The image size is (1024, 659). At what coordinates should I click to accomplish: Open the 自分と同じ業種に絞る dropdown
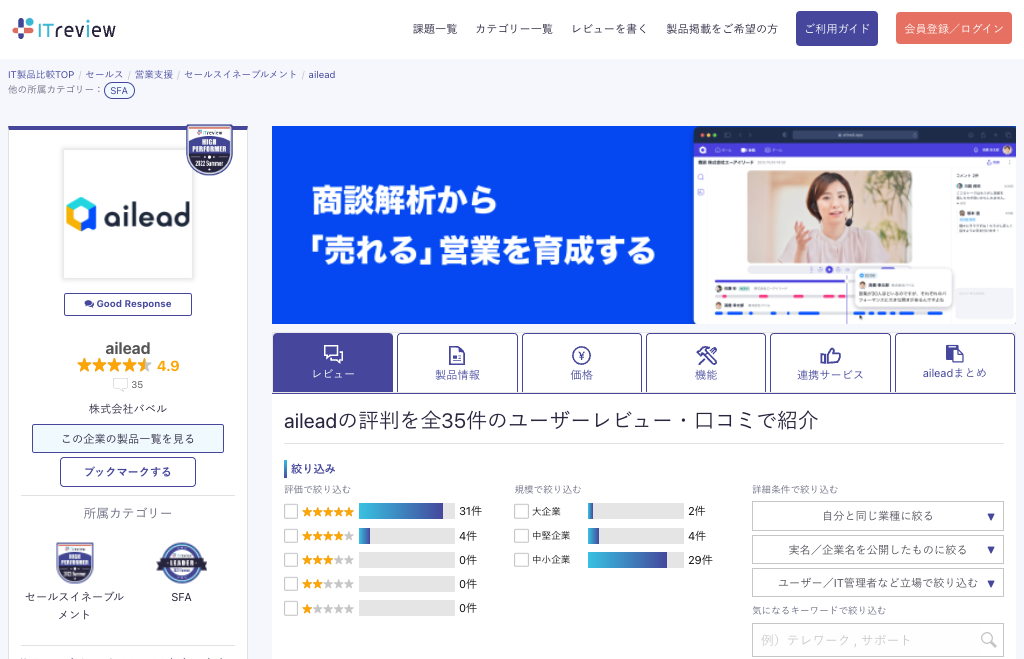[878, 516]
